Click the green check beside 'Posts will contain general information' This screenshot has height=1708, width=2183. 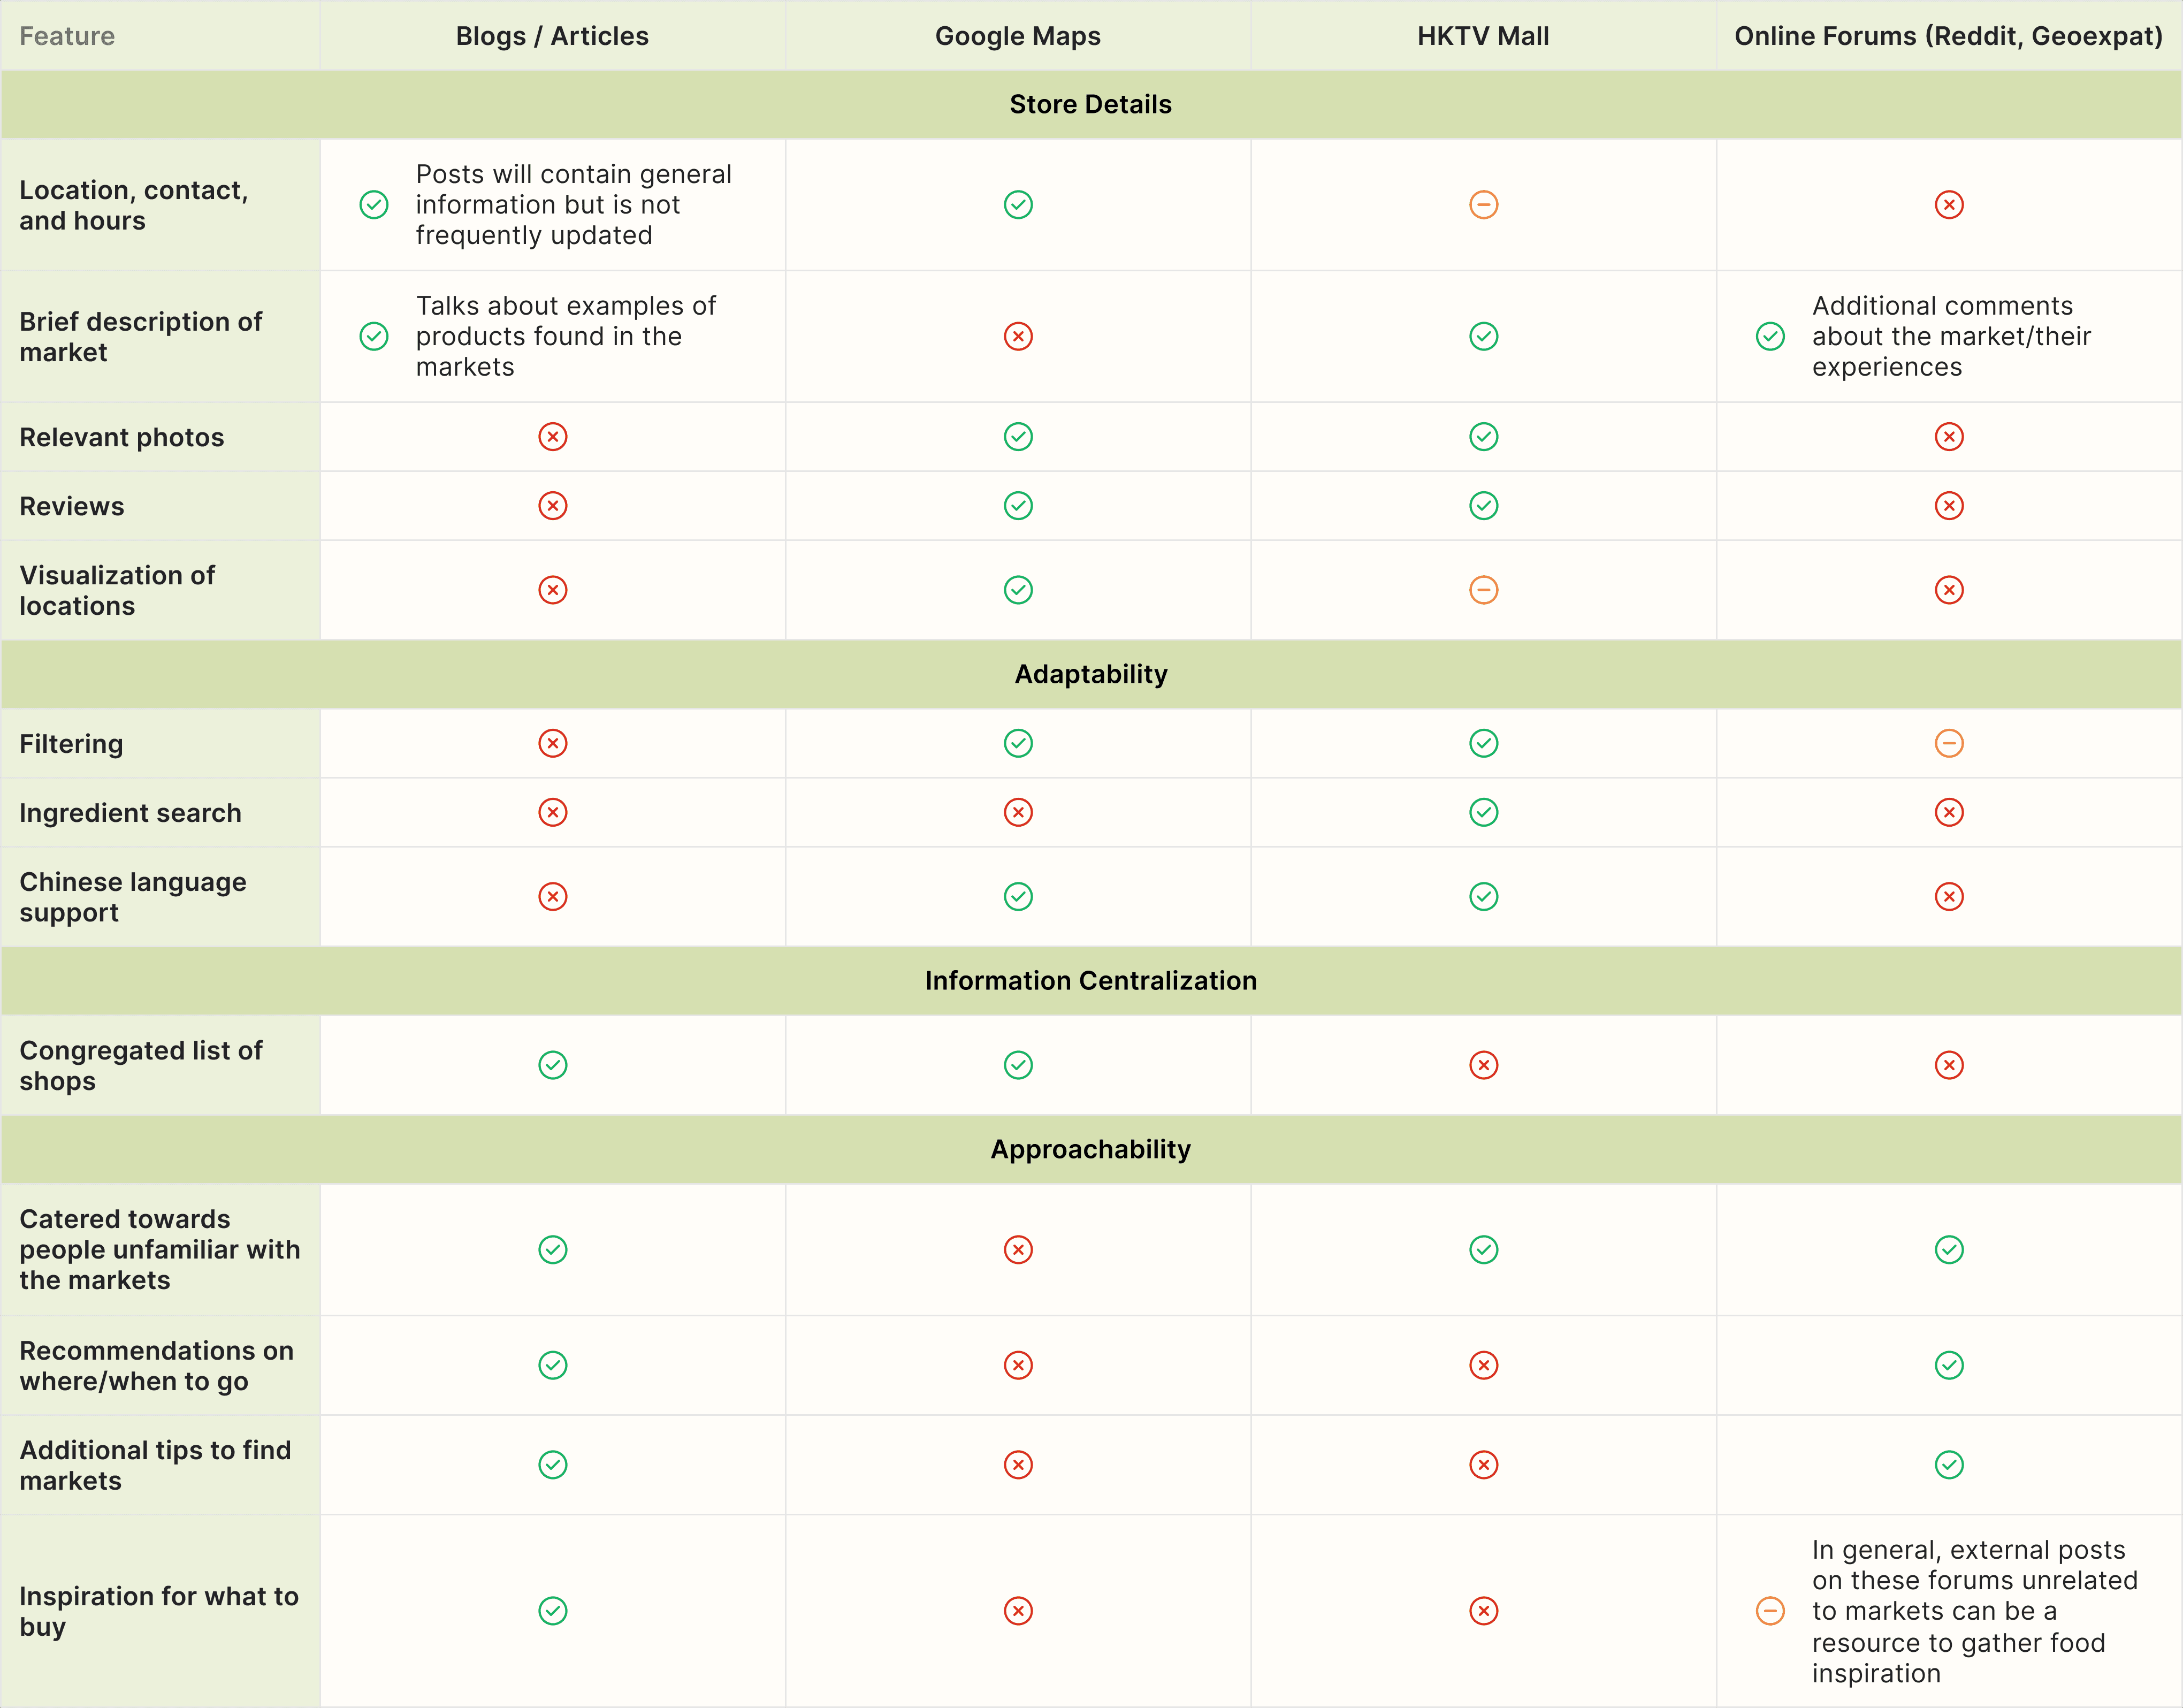coord(374,205)
